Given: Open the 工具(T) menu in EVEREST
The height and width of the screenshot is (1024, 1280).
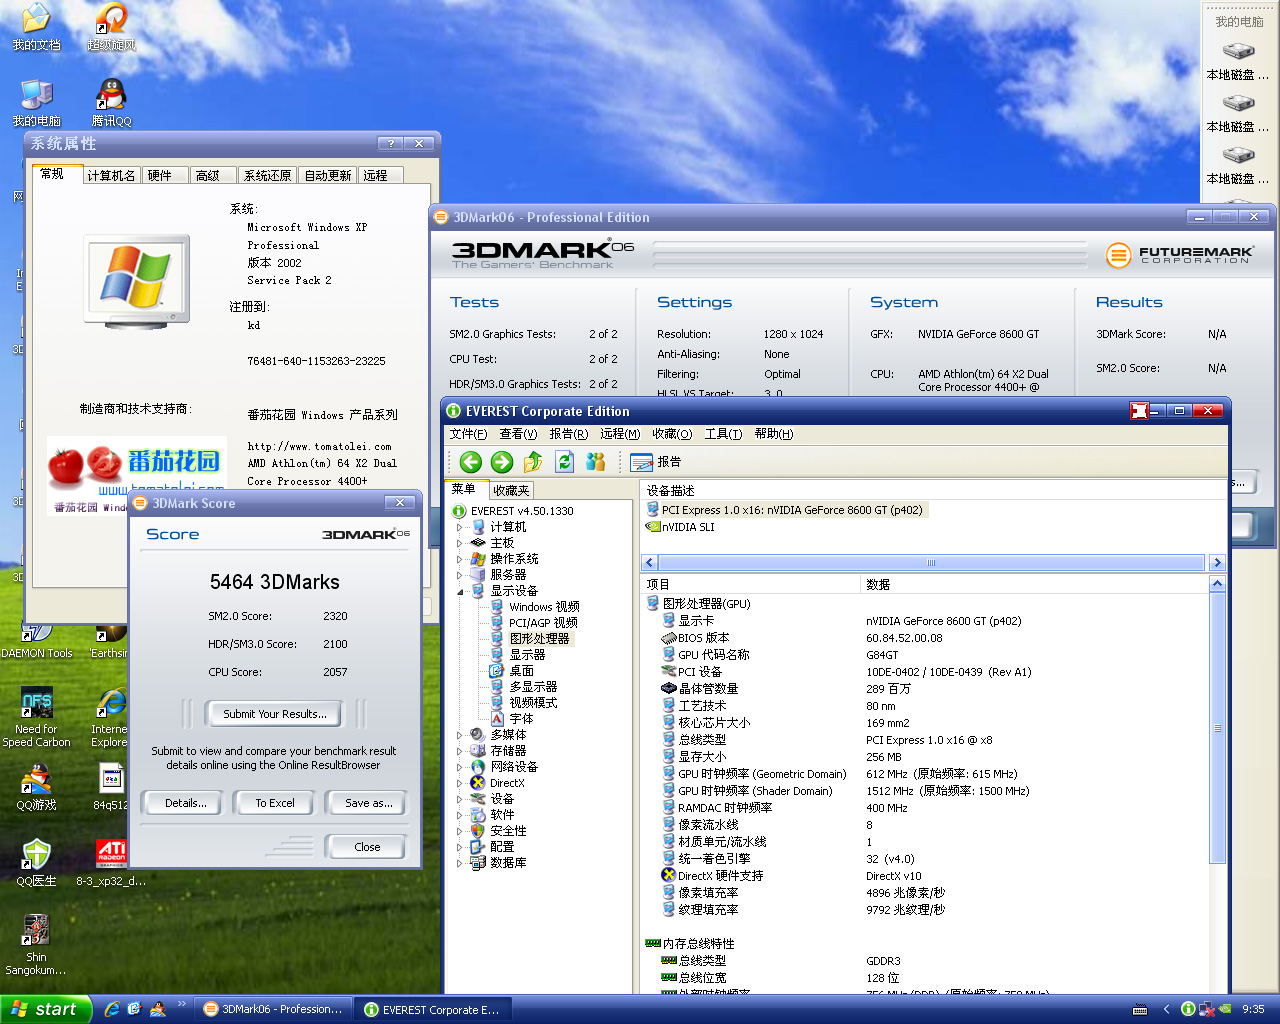Looking at the screenshot, I should tap(723, 434).
